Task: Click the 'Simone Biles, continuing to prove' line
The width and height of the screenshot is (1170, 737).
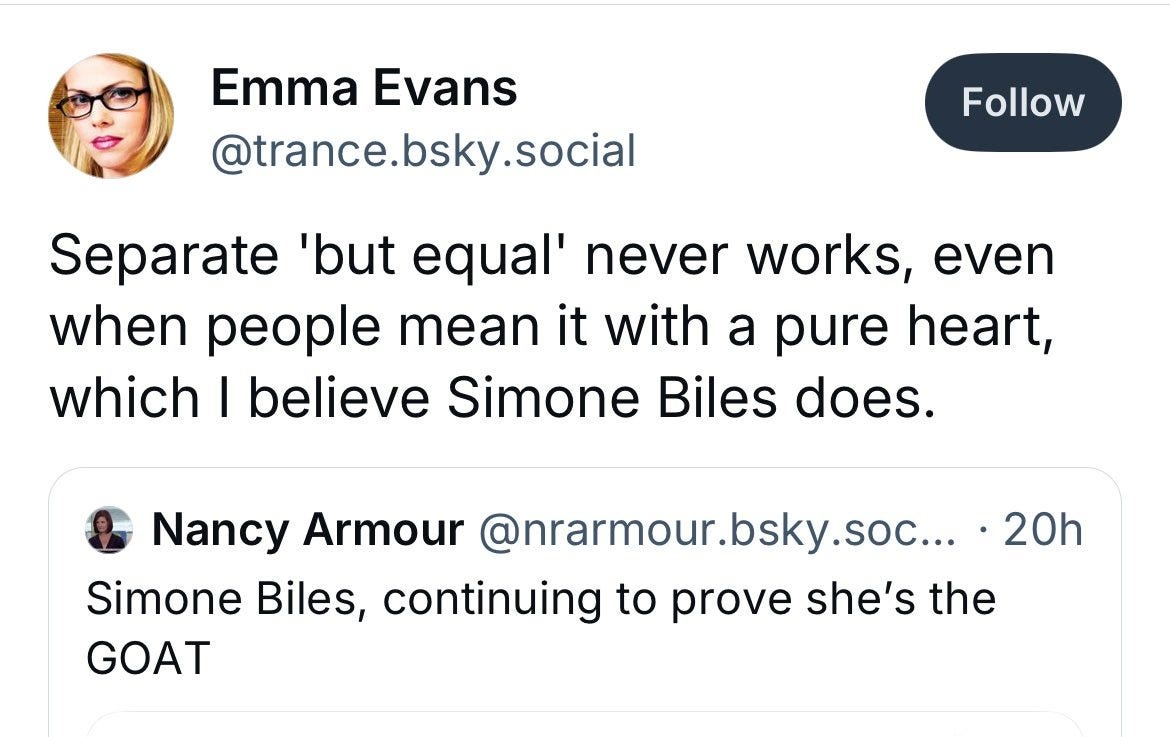Action: pyautogui.click(x=541, y=599)
